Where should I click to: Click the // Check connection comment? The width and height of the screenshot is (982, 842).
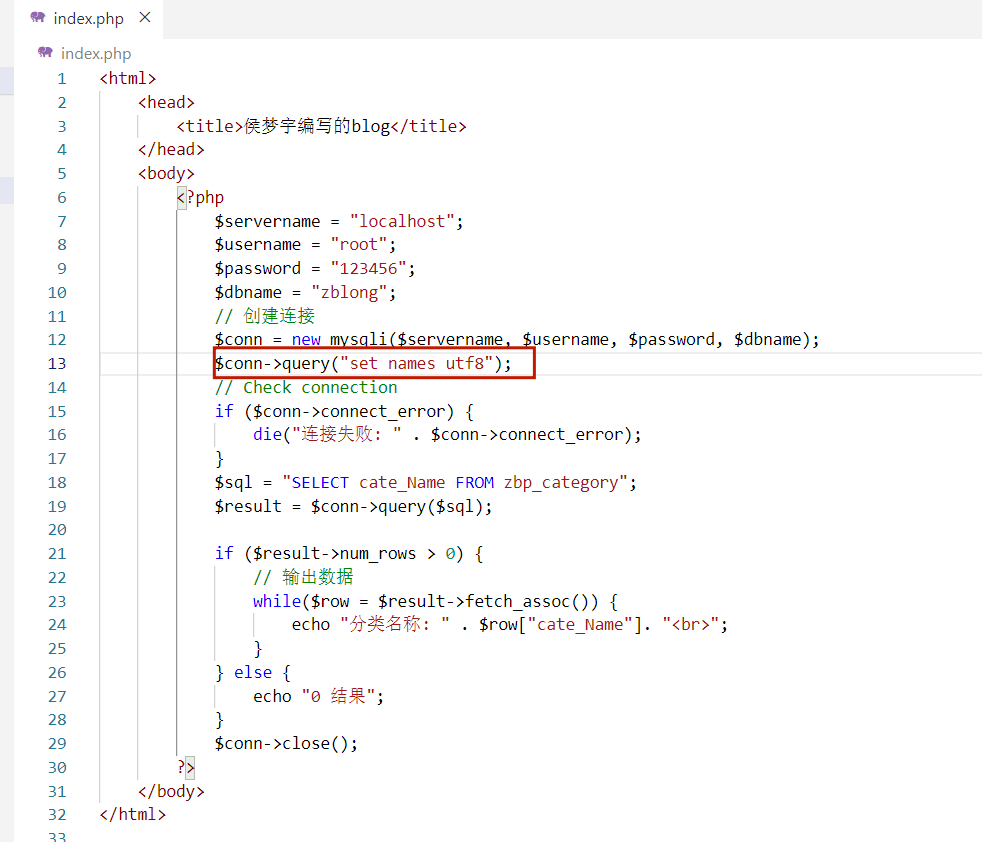[306, 388]
